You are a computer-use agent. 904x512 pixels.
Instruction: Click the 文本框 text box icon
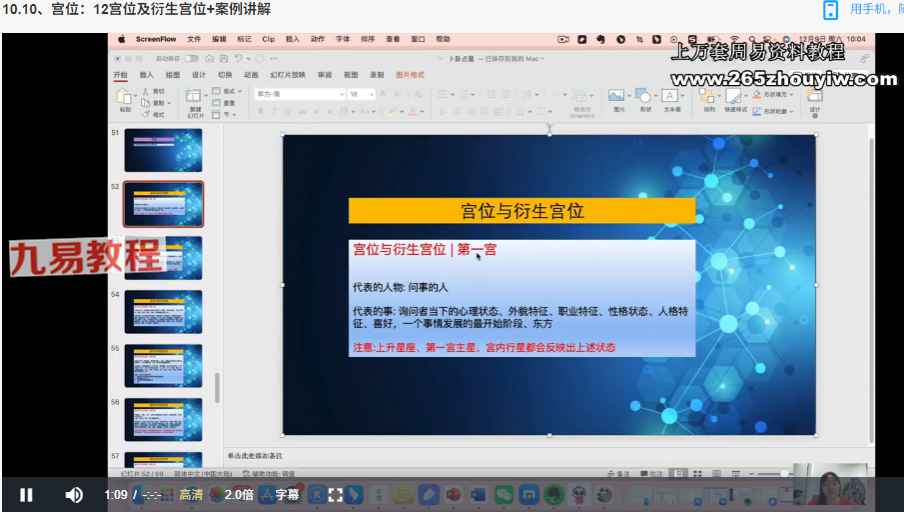(x=670, y=96)
